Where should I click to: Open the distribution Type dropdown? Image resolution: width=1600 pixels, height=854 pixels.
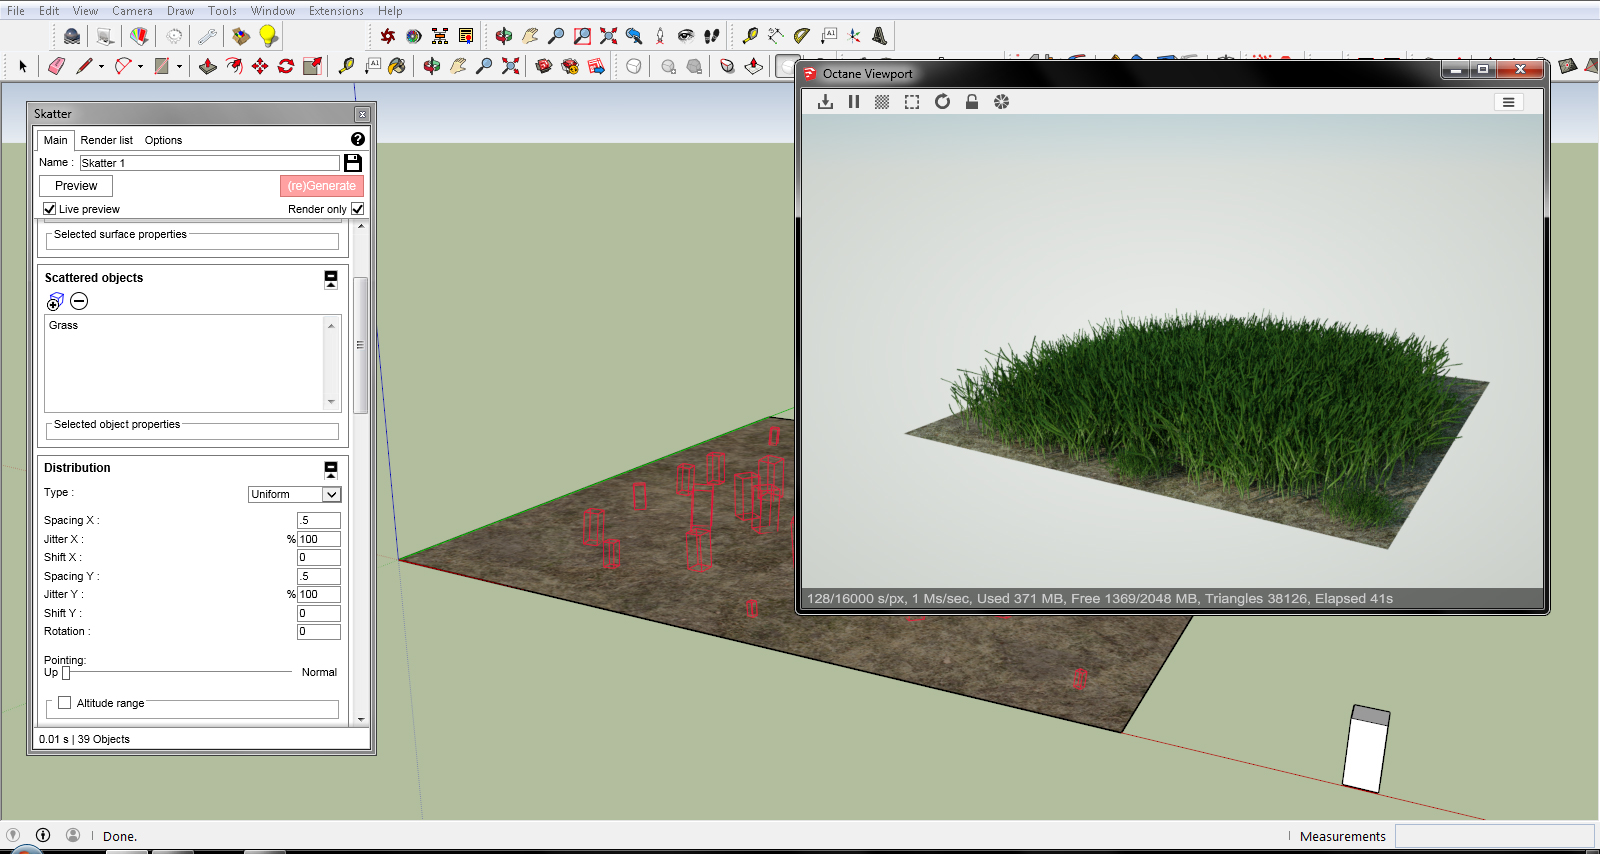[x=294, y=494]
